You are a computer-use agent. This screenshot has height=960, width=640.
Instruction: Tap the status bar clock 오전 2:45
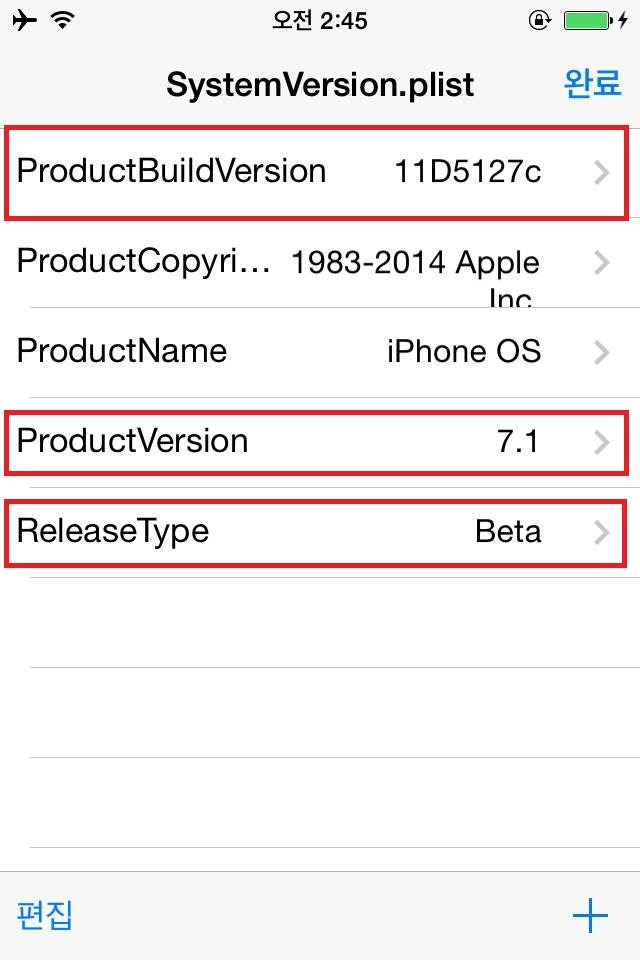coord(320,21)
